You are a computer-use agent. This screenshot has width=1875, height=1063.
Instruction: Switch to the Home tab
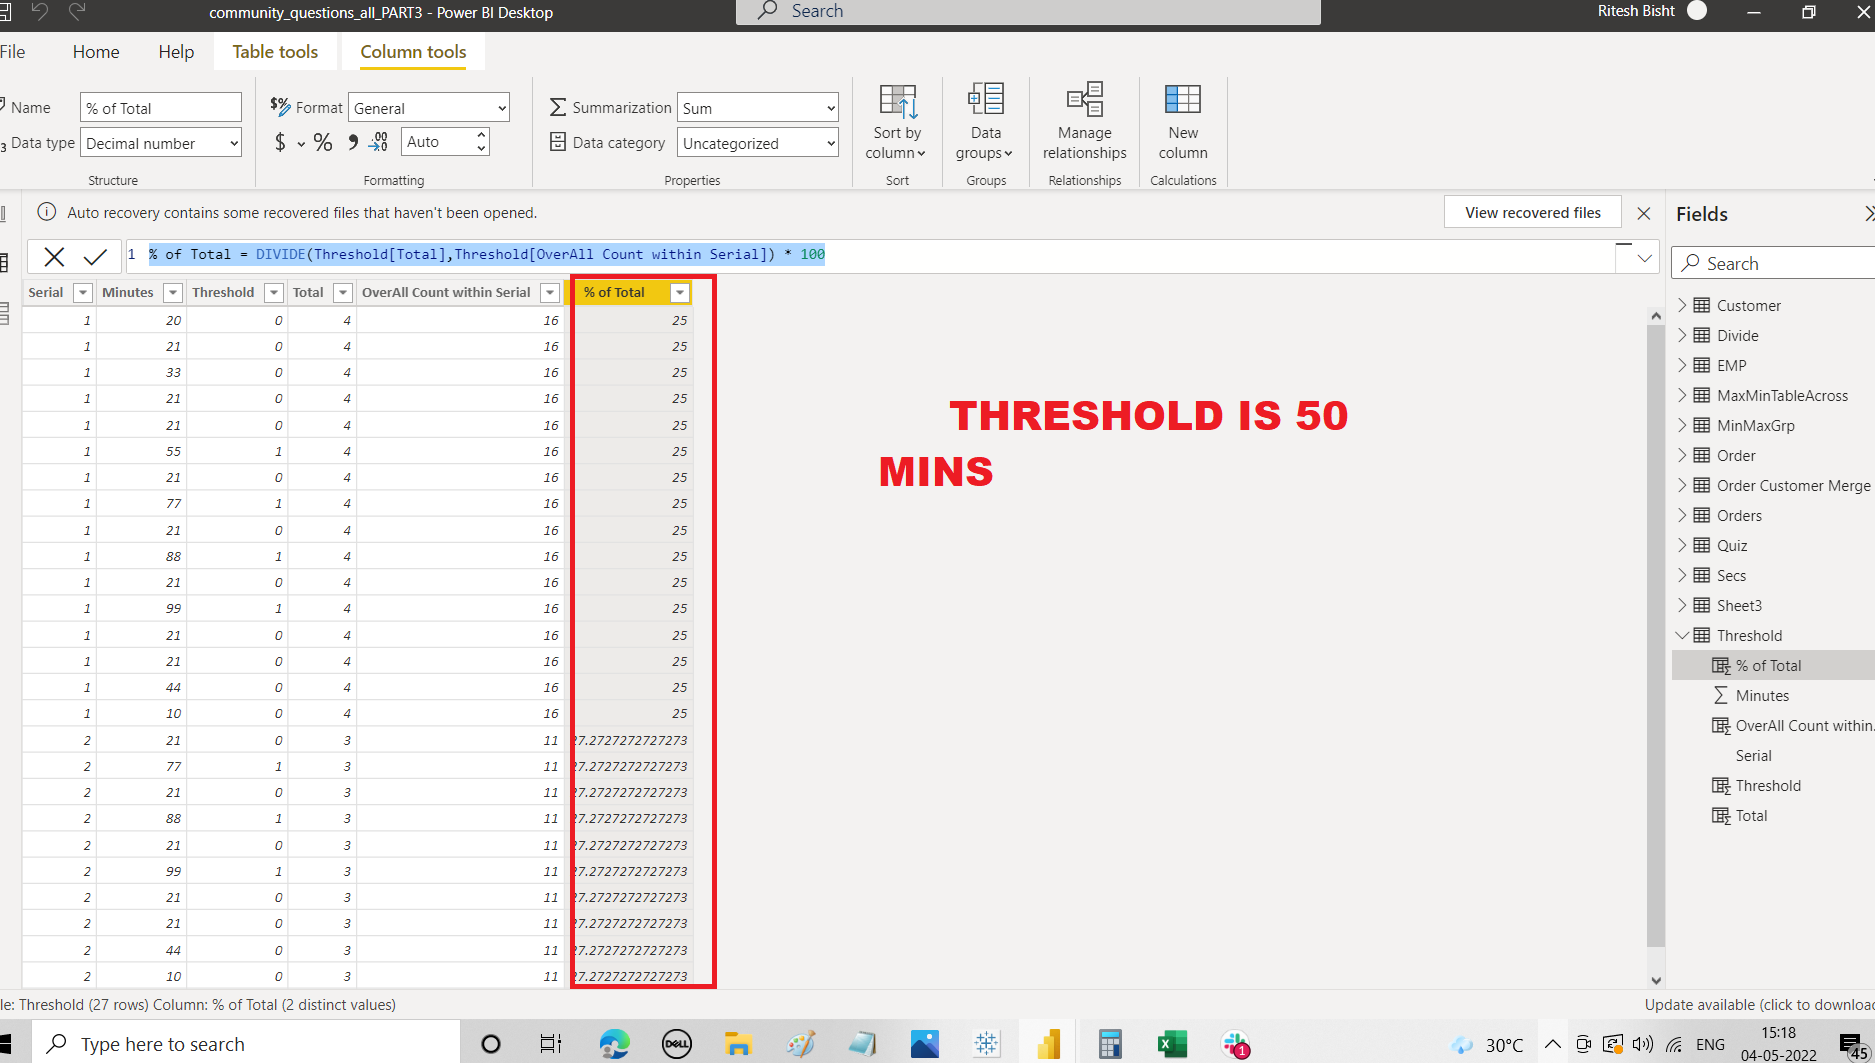96,52
